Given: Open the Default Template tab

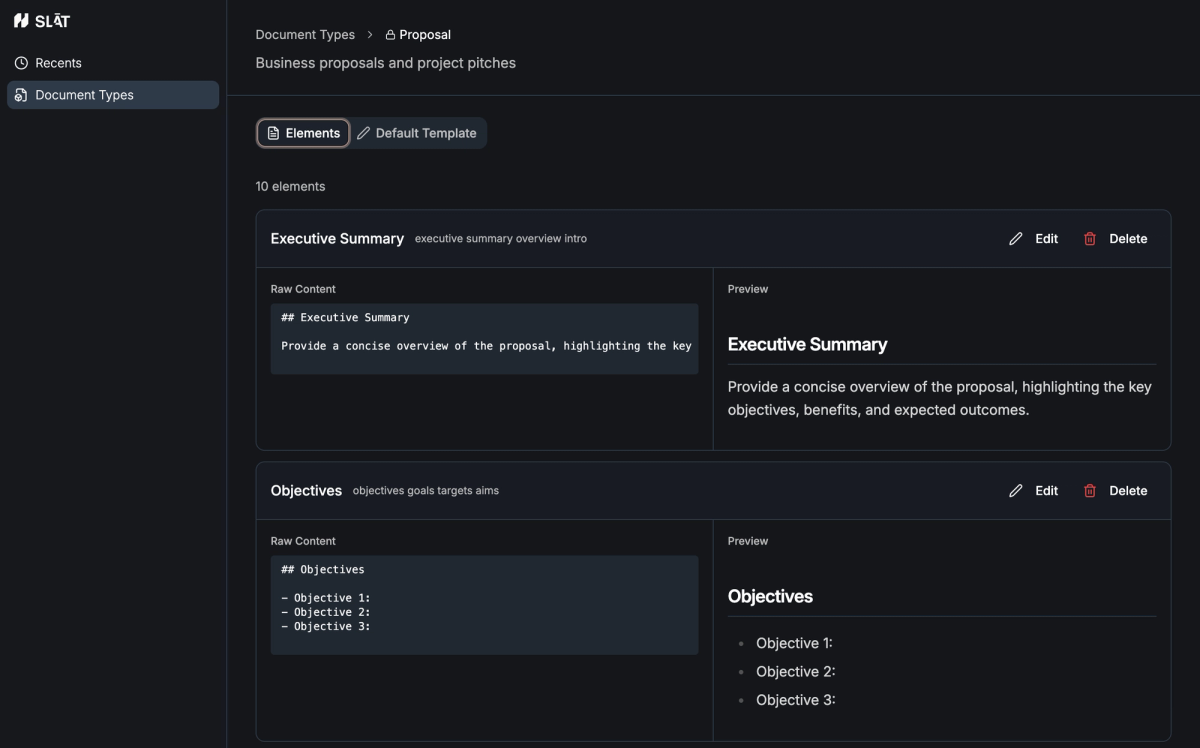Looking at the screenshot, I should (418, 133).
